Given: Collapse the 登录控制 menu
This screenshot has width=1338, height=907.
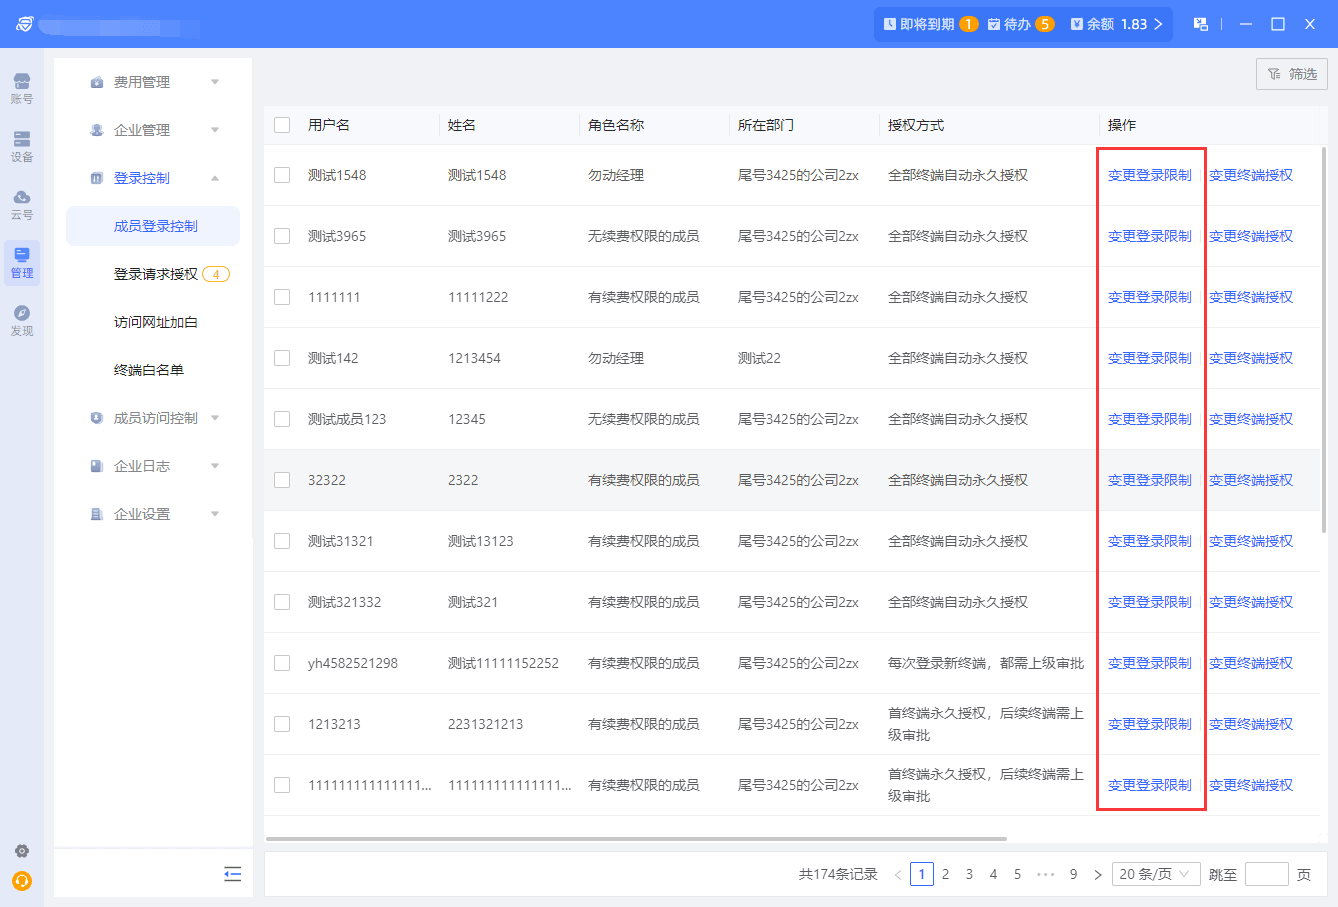Looking at the screenshot, I should [x=153, y=178].
